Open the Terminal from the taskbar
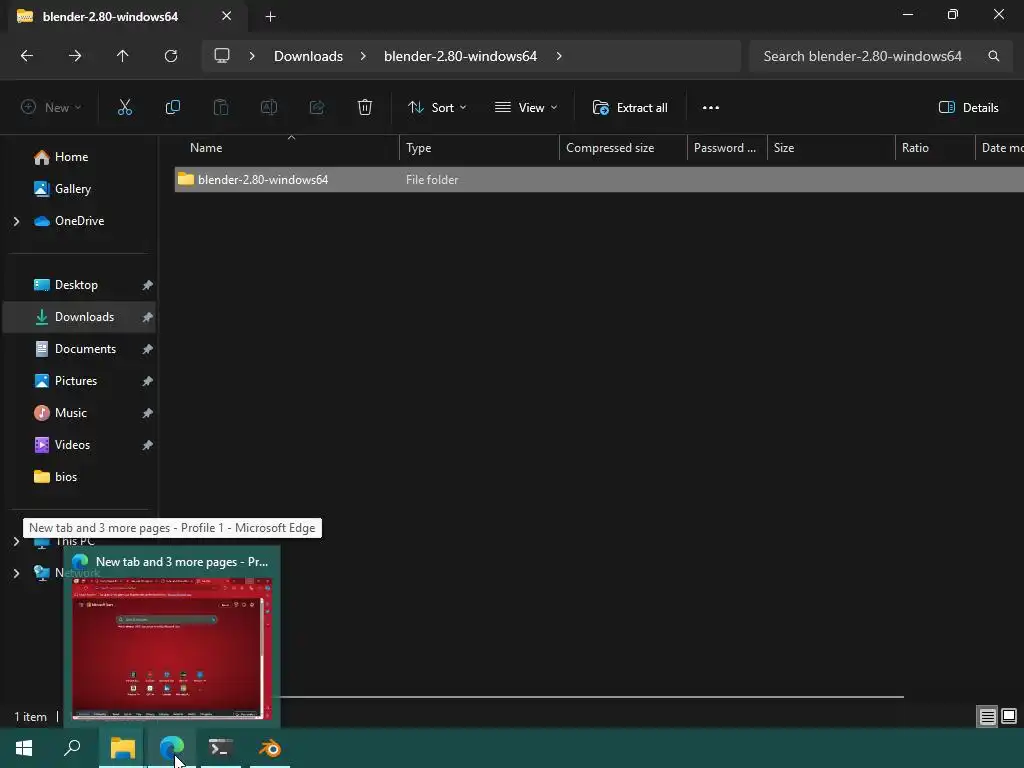This screenshot has width=1024, height=768. tap(221, 748)
